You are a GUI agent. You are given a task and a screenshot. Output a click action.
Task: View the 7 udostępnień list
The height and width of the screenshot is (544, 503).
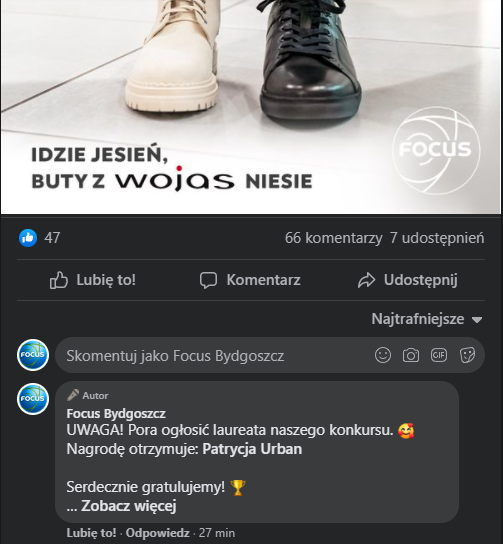(x=437, y=238)
